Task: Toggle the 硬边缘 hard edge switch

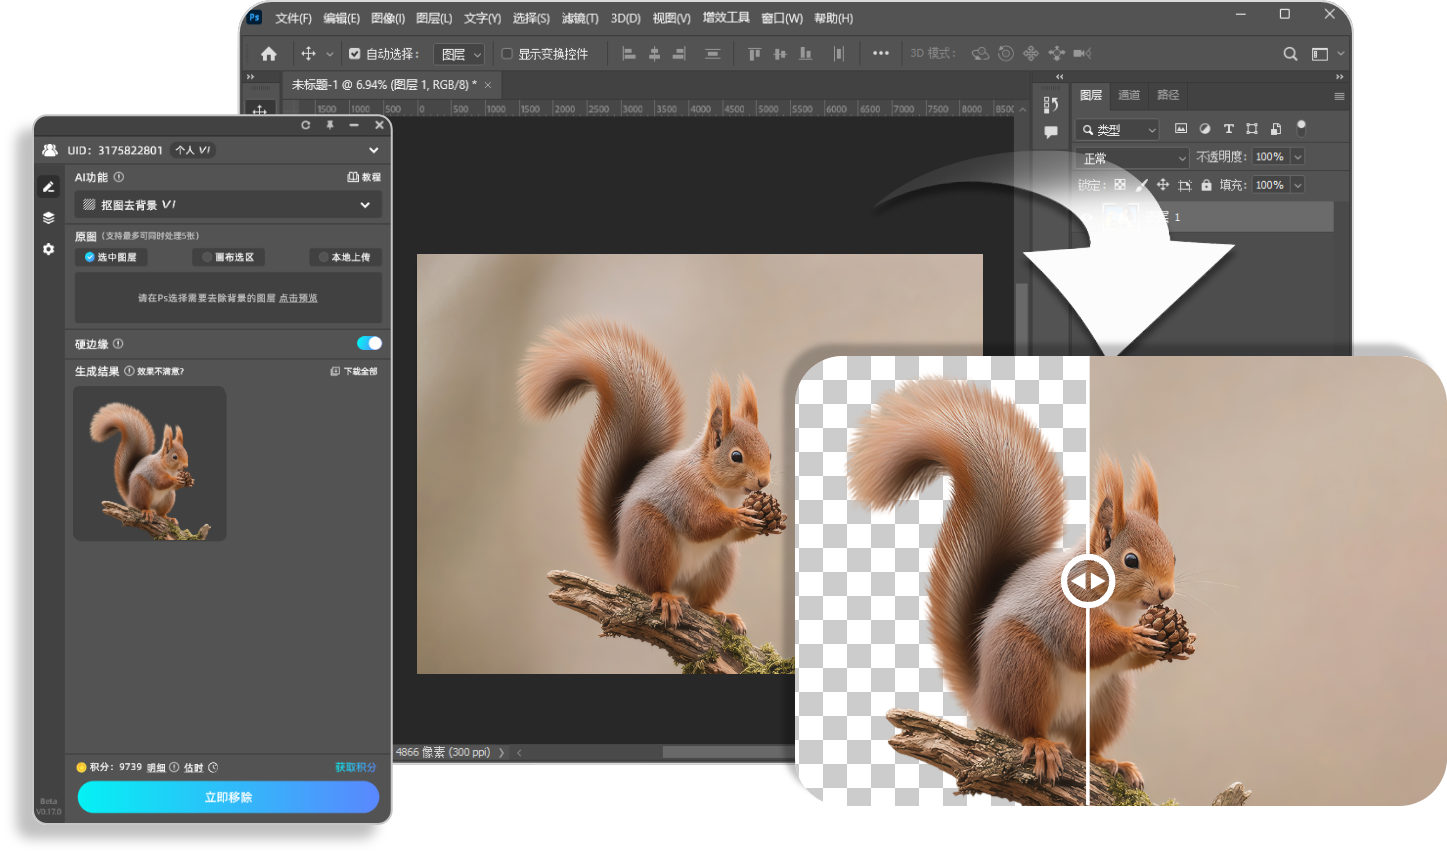Action: click(x=369, y=343)
